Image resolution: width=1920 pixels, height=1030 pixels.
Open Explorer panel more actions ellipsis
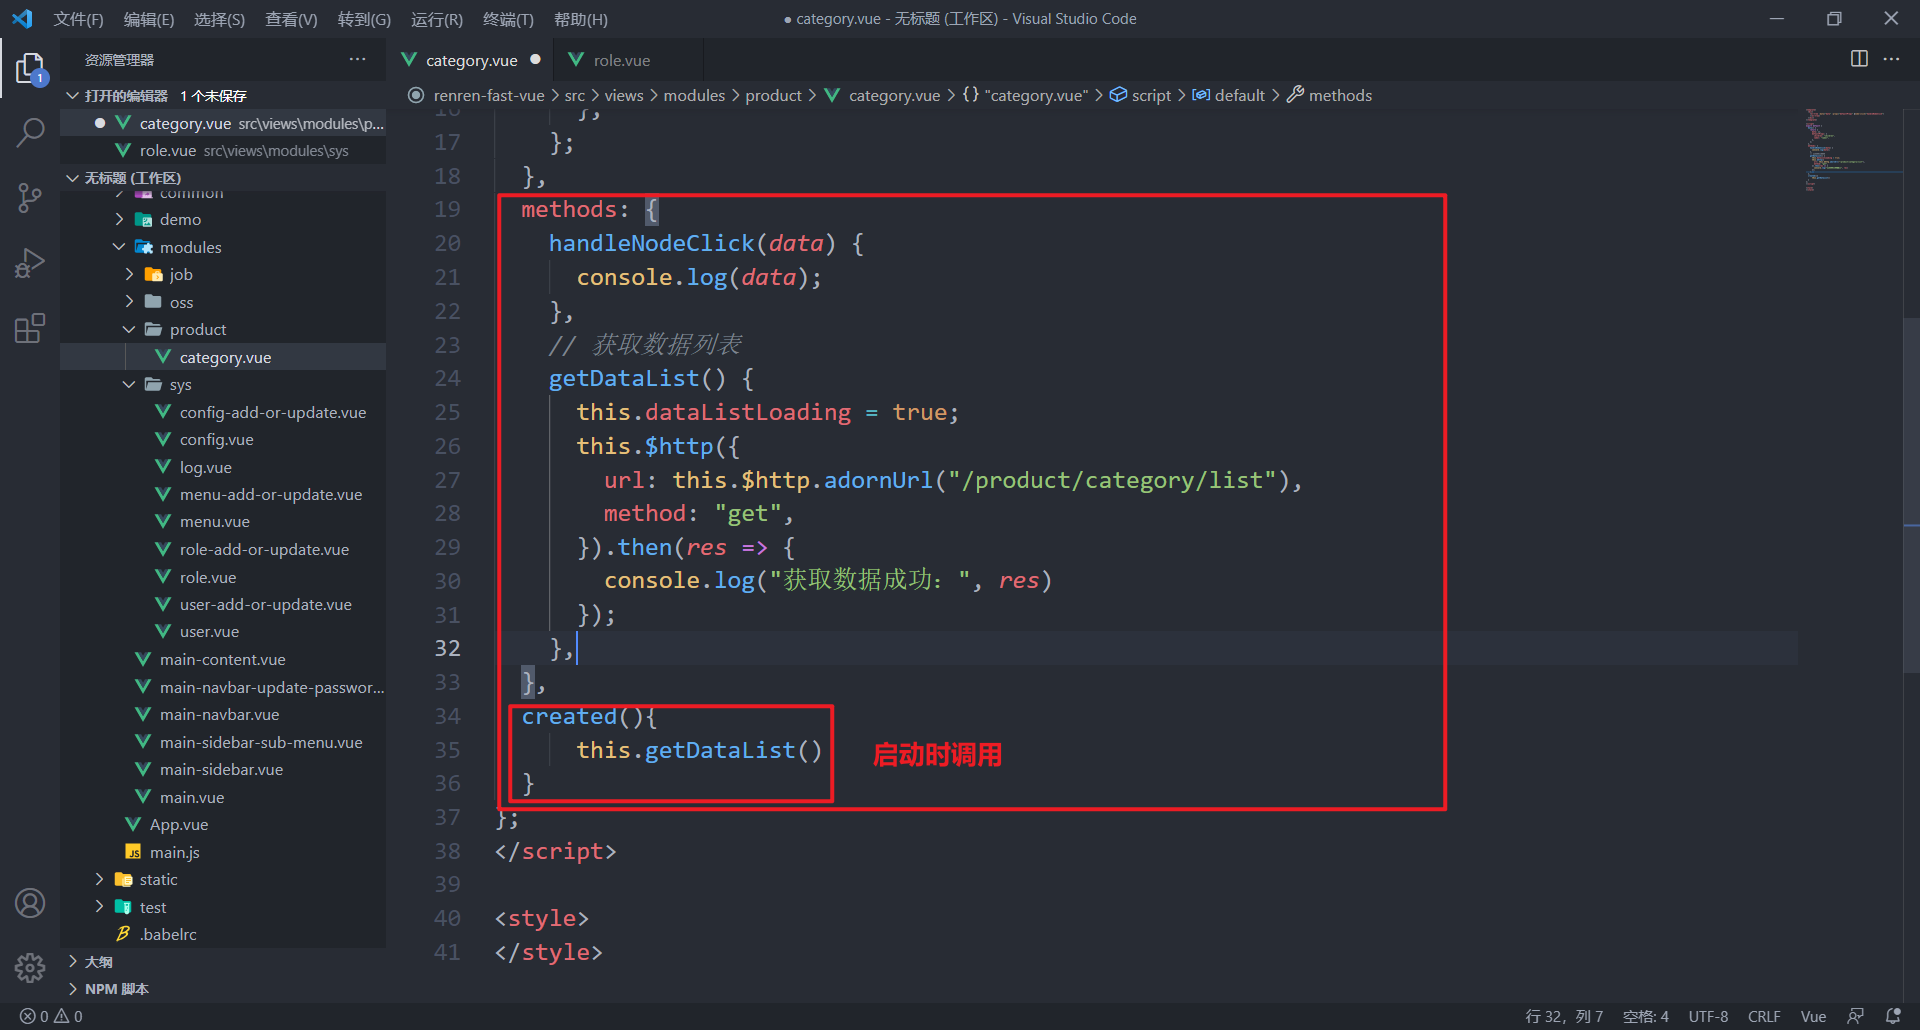point(357,60)
